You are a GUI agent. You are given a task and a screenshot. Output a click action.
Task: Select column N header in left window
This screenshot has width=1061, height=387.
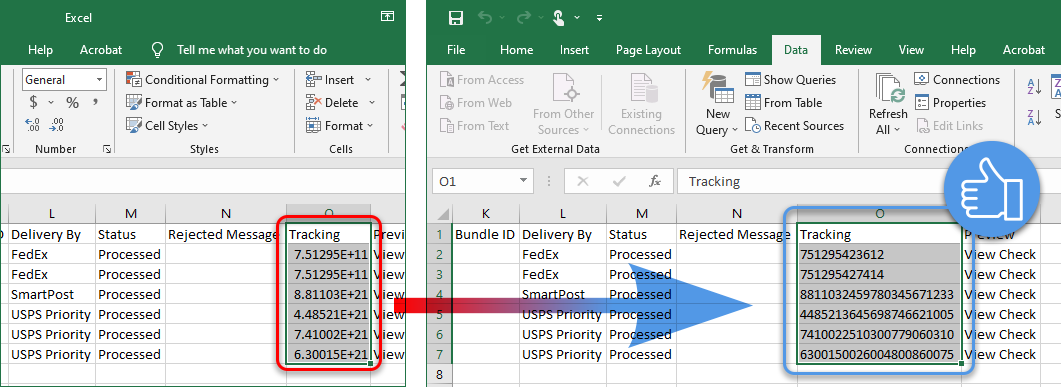click(x=225, y=214)
